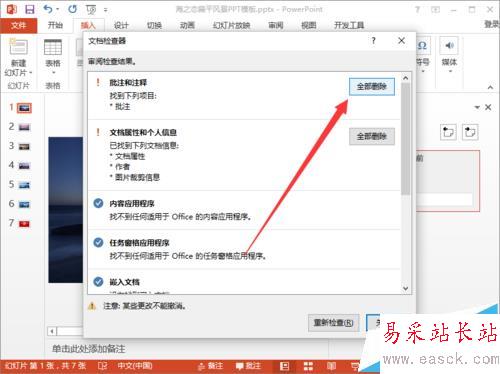Click the 重新检查 button
This screenshot has height=374, width=500.
(x=333, y=323)
